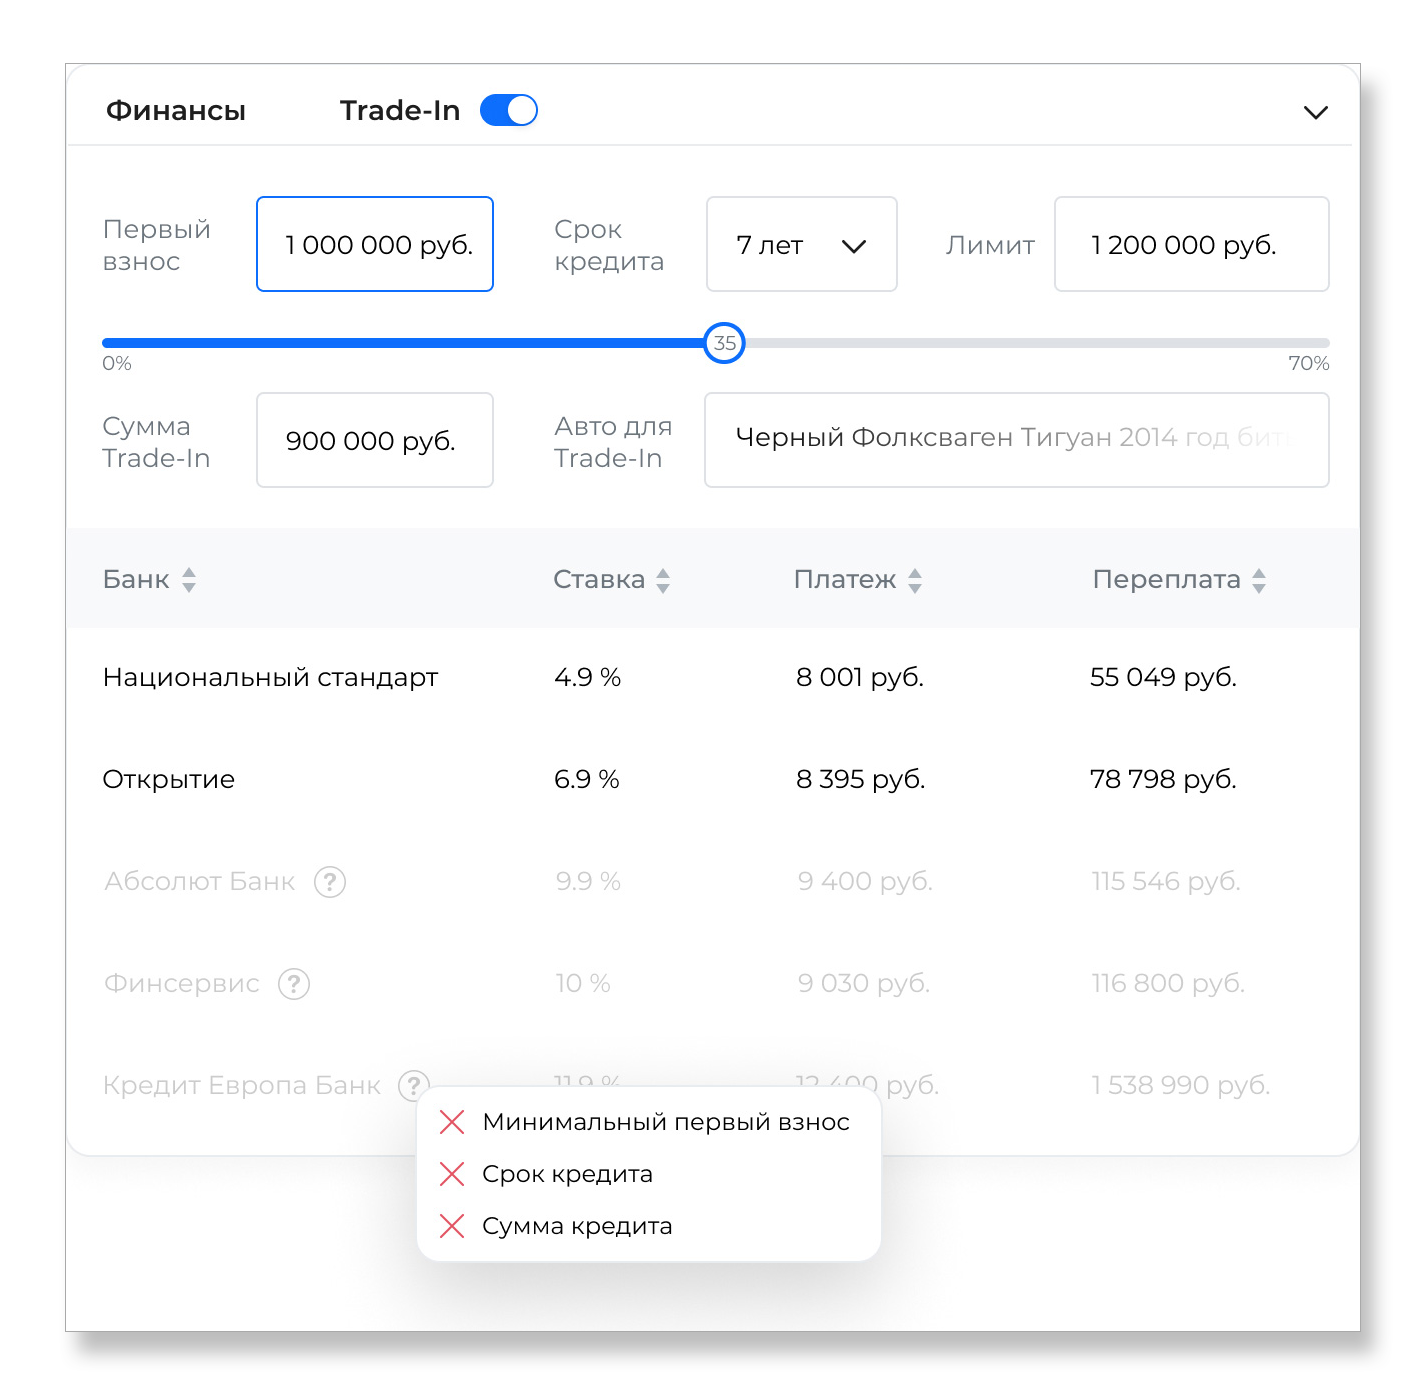Click help icon next to Кредит Европа Банк
Viewport: 1426px width, 1396px height.
tap(413, 1084)
